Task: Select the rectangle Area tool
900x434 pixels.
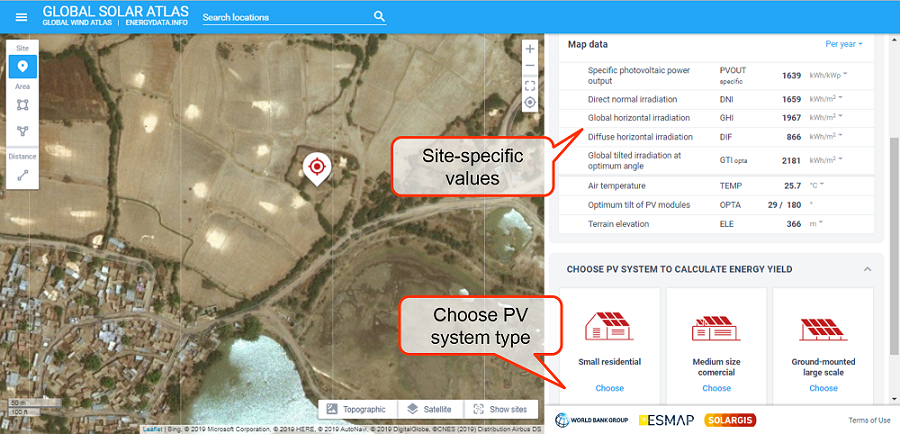Action: click(22, 105)
